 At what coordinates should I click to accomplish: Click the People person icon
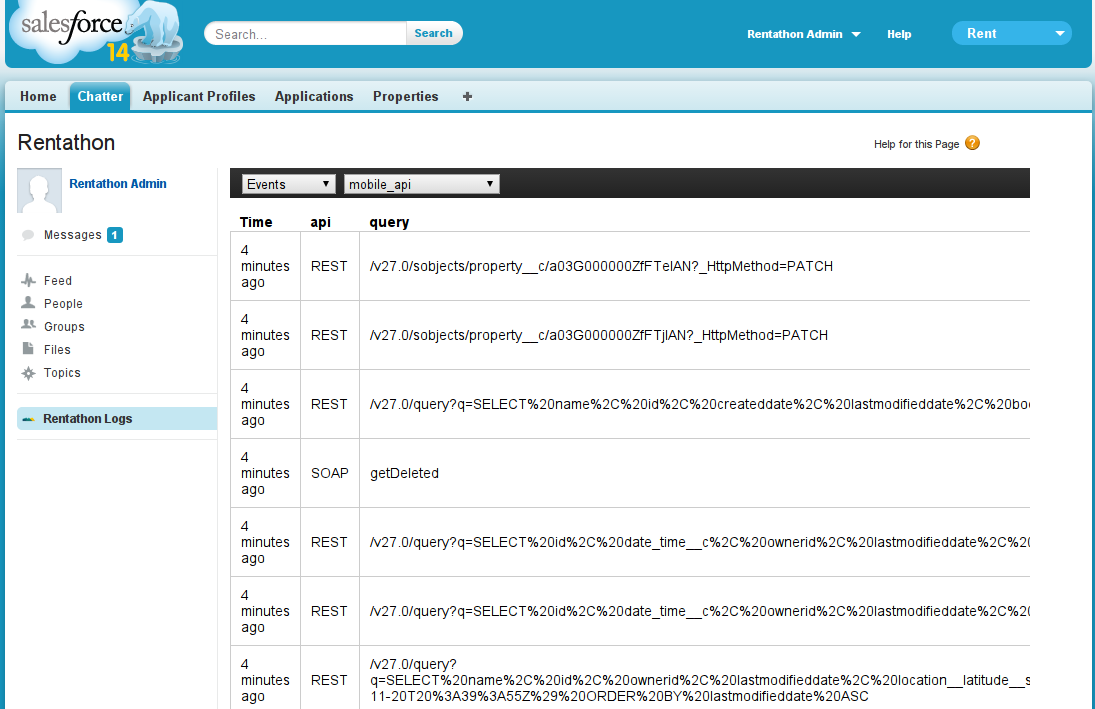(x=28, y=302)
